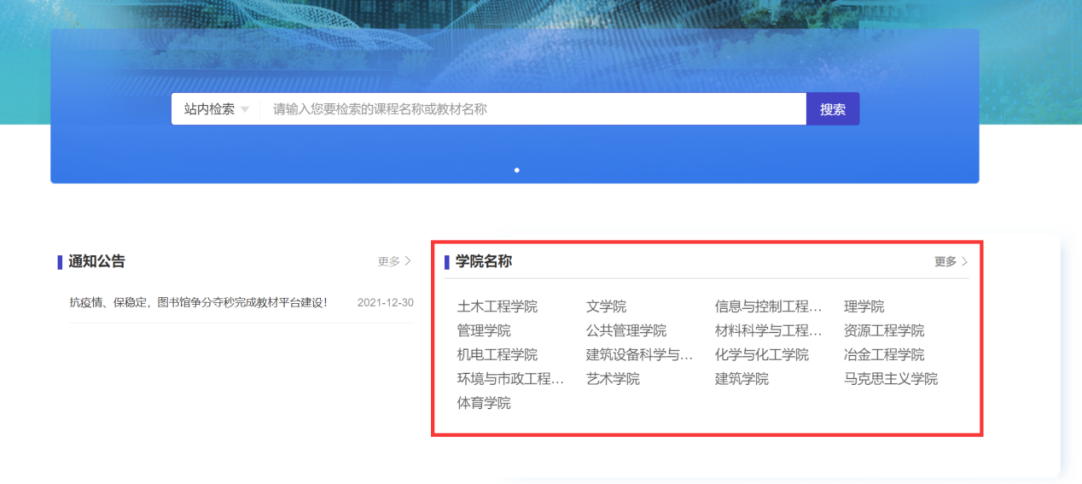Select the carousel indicator dot
The height and width of the screenshot is (484, 1082).
(x=517, y=170)
